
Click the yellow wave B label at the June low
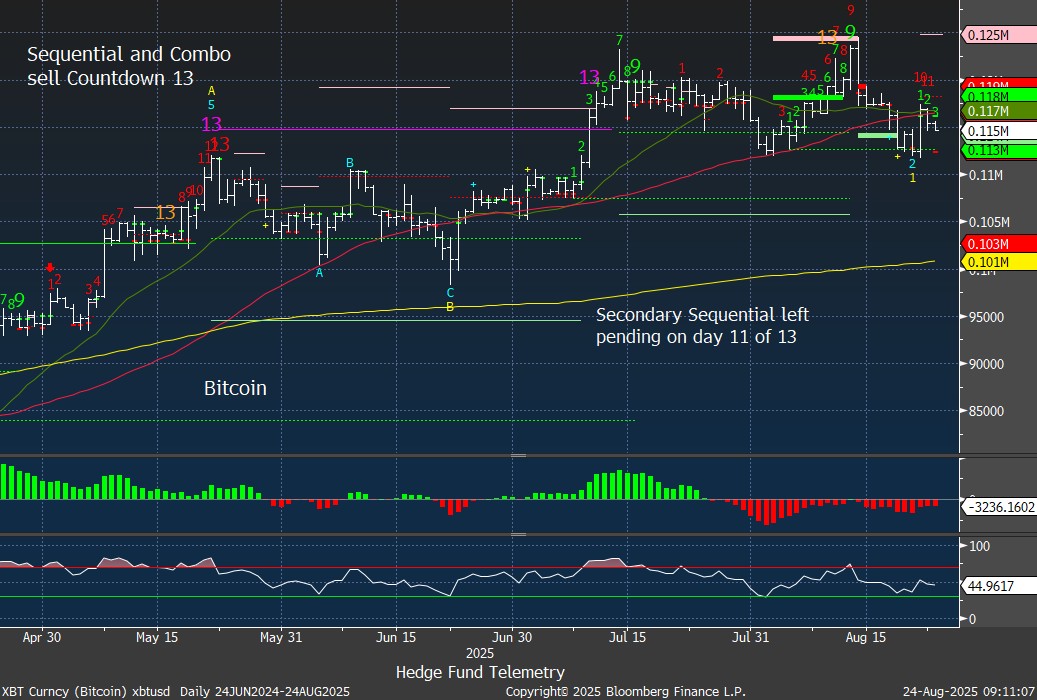450,307
